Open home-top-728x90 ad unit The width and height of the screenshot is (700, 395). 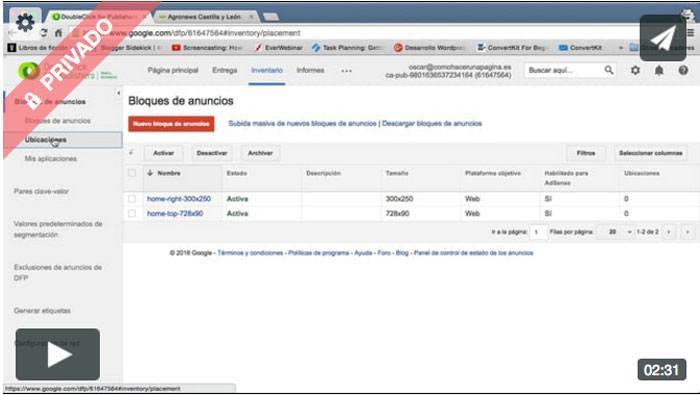pos(175,213)
